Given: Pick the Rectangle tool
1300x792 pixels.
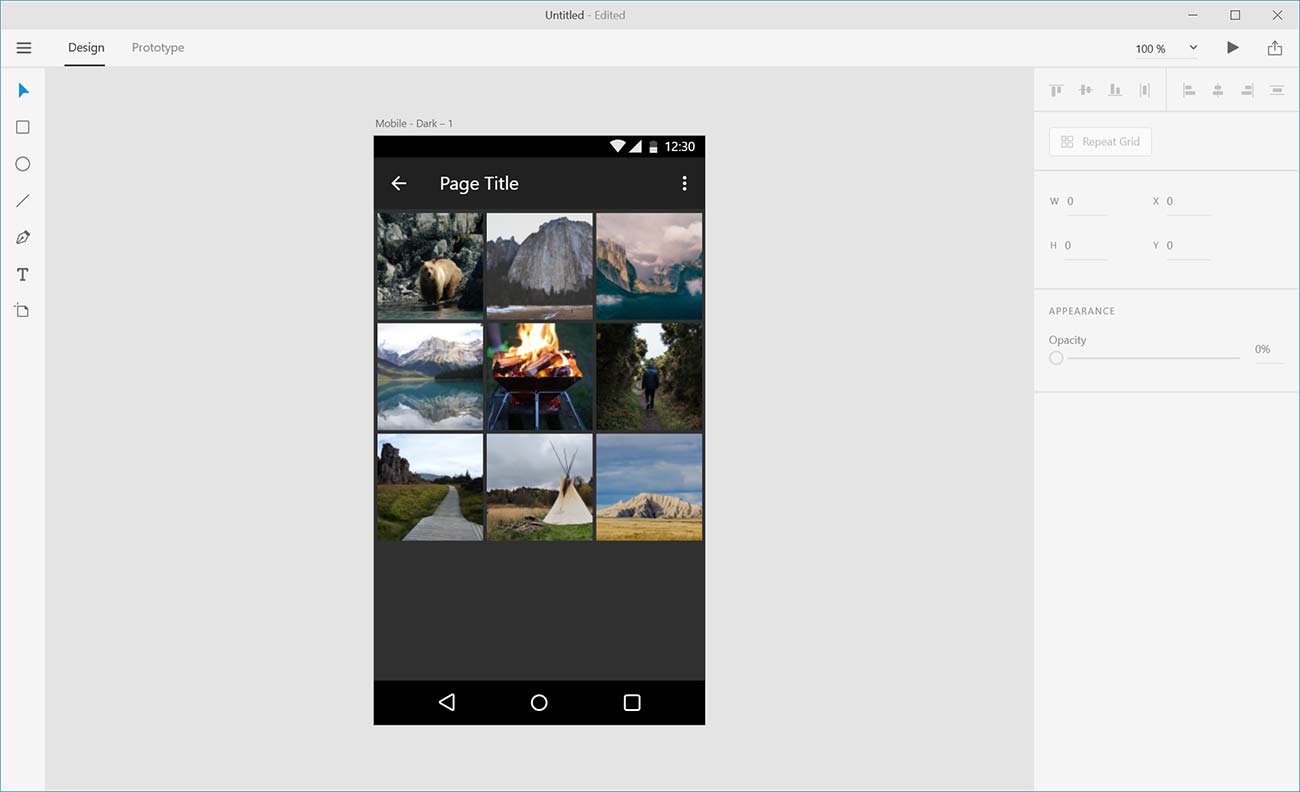Looking at the screenshot, I should [23, 127].
